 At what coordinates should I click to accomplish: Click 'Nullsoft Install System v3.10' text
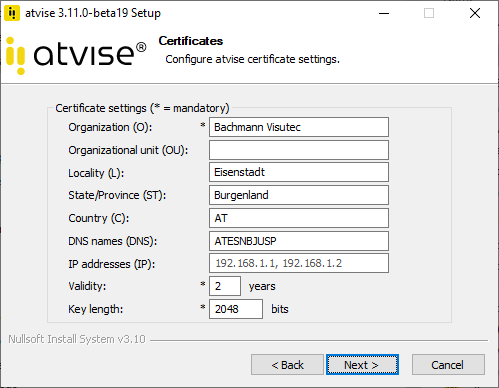[x=77, y=339]
